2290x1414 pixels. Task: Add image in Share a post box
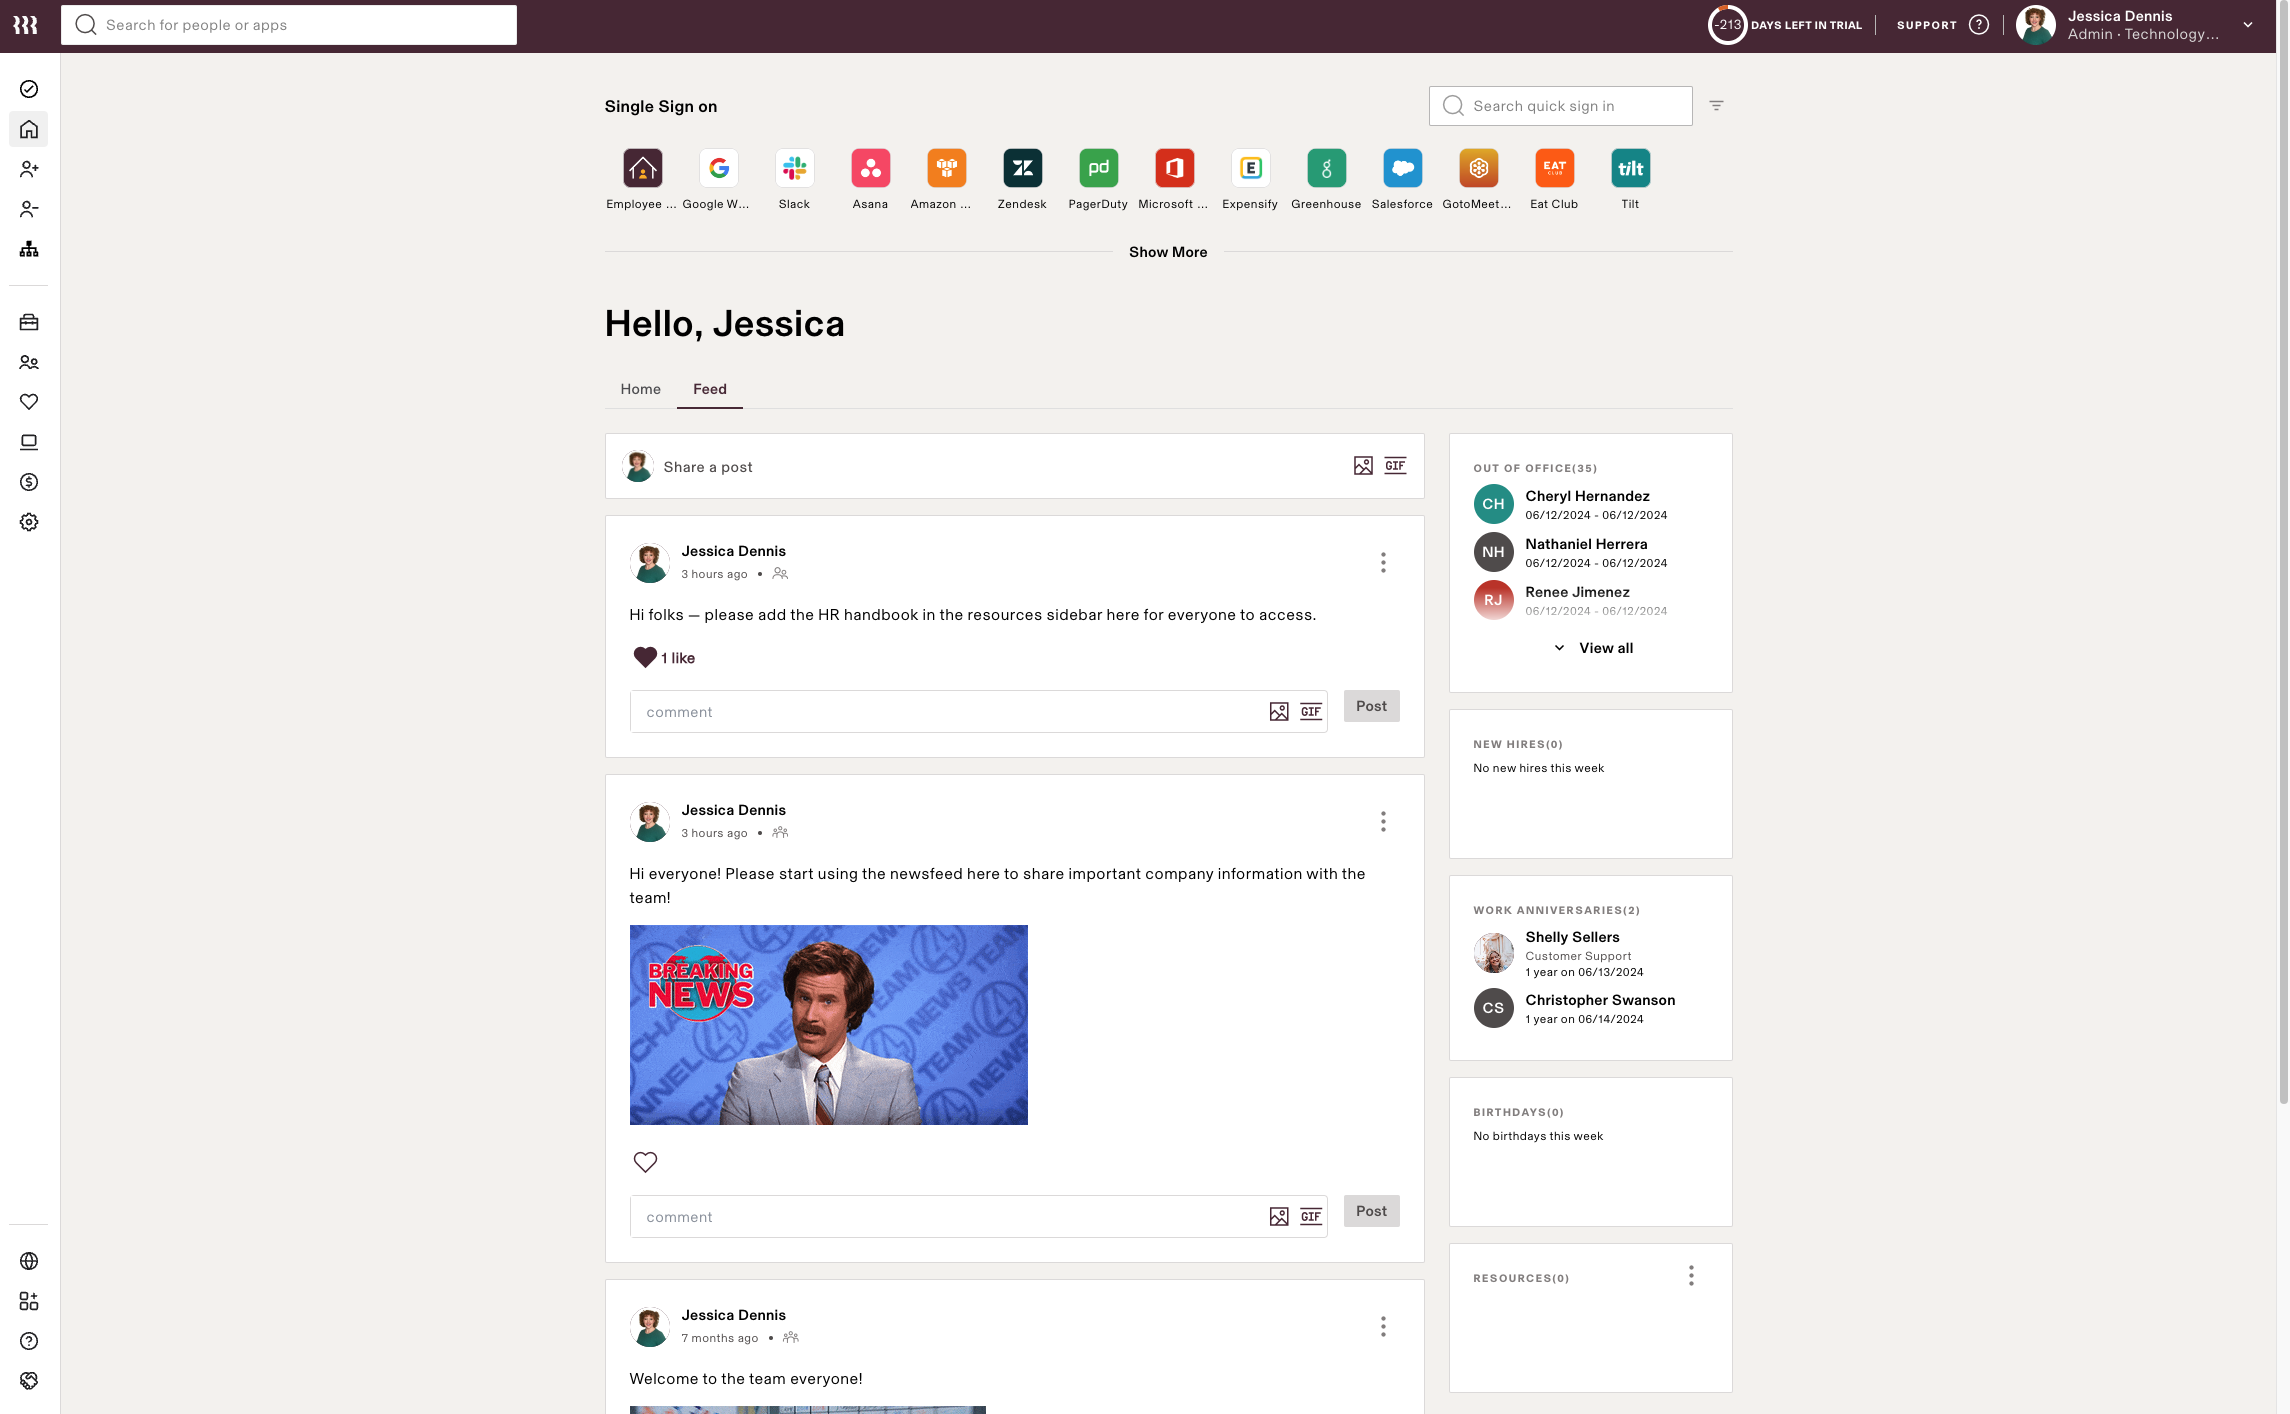pyautogui.click(x=1363, y=466)
